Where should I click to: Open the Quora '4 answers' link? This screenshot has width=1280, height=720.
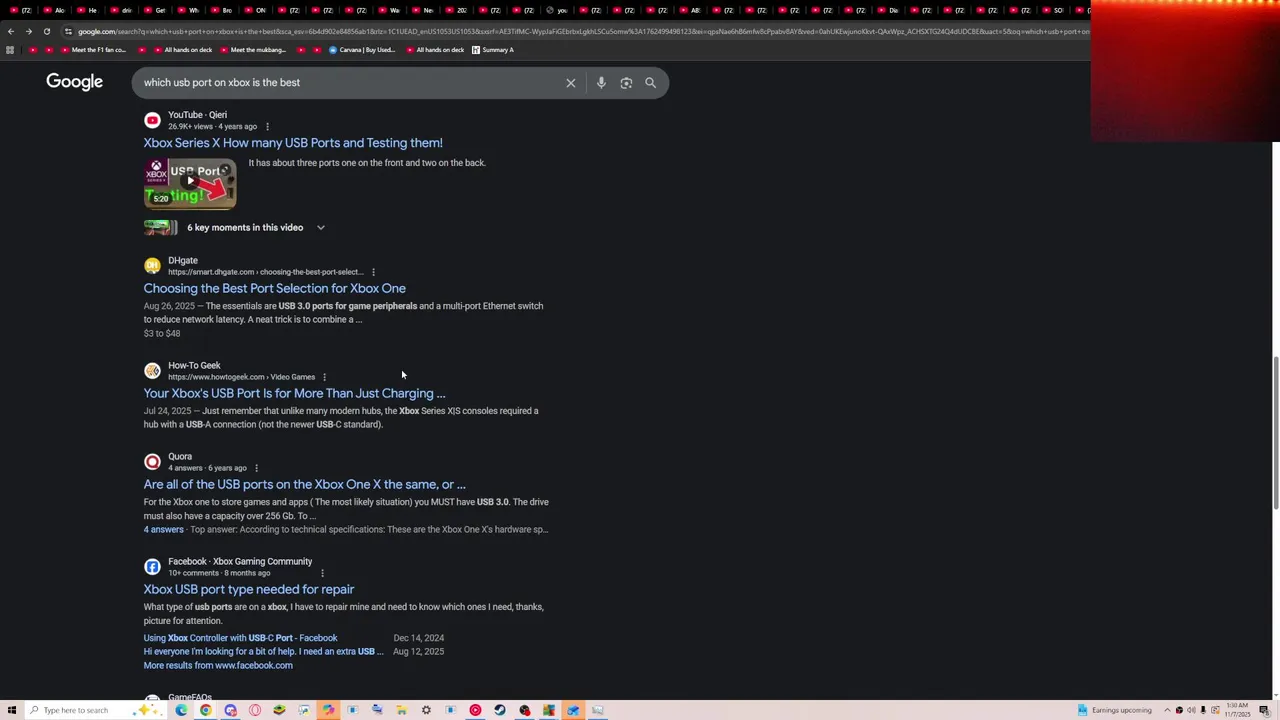[163, 530]
